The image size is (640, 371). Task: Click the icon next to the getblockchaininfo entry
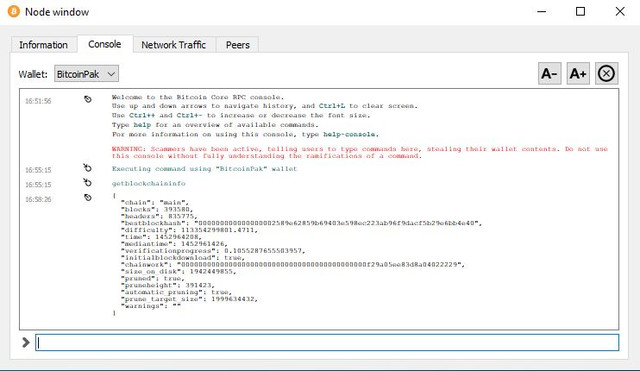87,182
